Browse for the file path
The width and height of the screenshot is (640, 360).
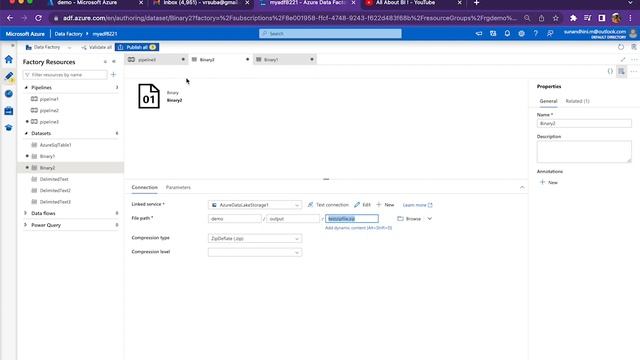pyautogui.click(x=409, y=219)
